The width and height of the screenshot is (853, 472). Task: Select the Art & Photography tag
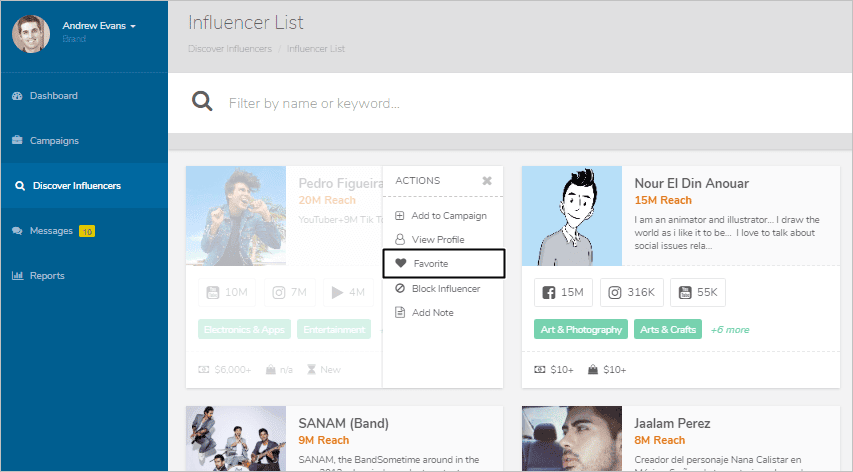tap(581, 330)
